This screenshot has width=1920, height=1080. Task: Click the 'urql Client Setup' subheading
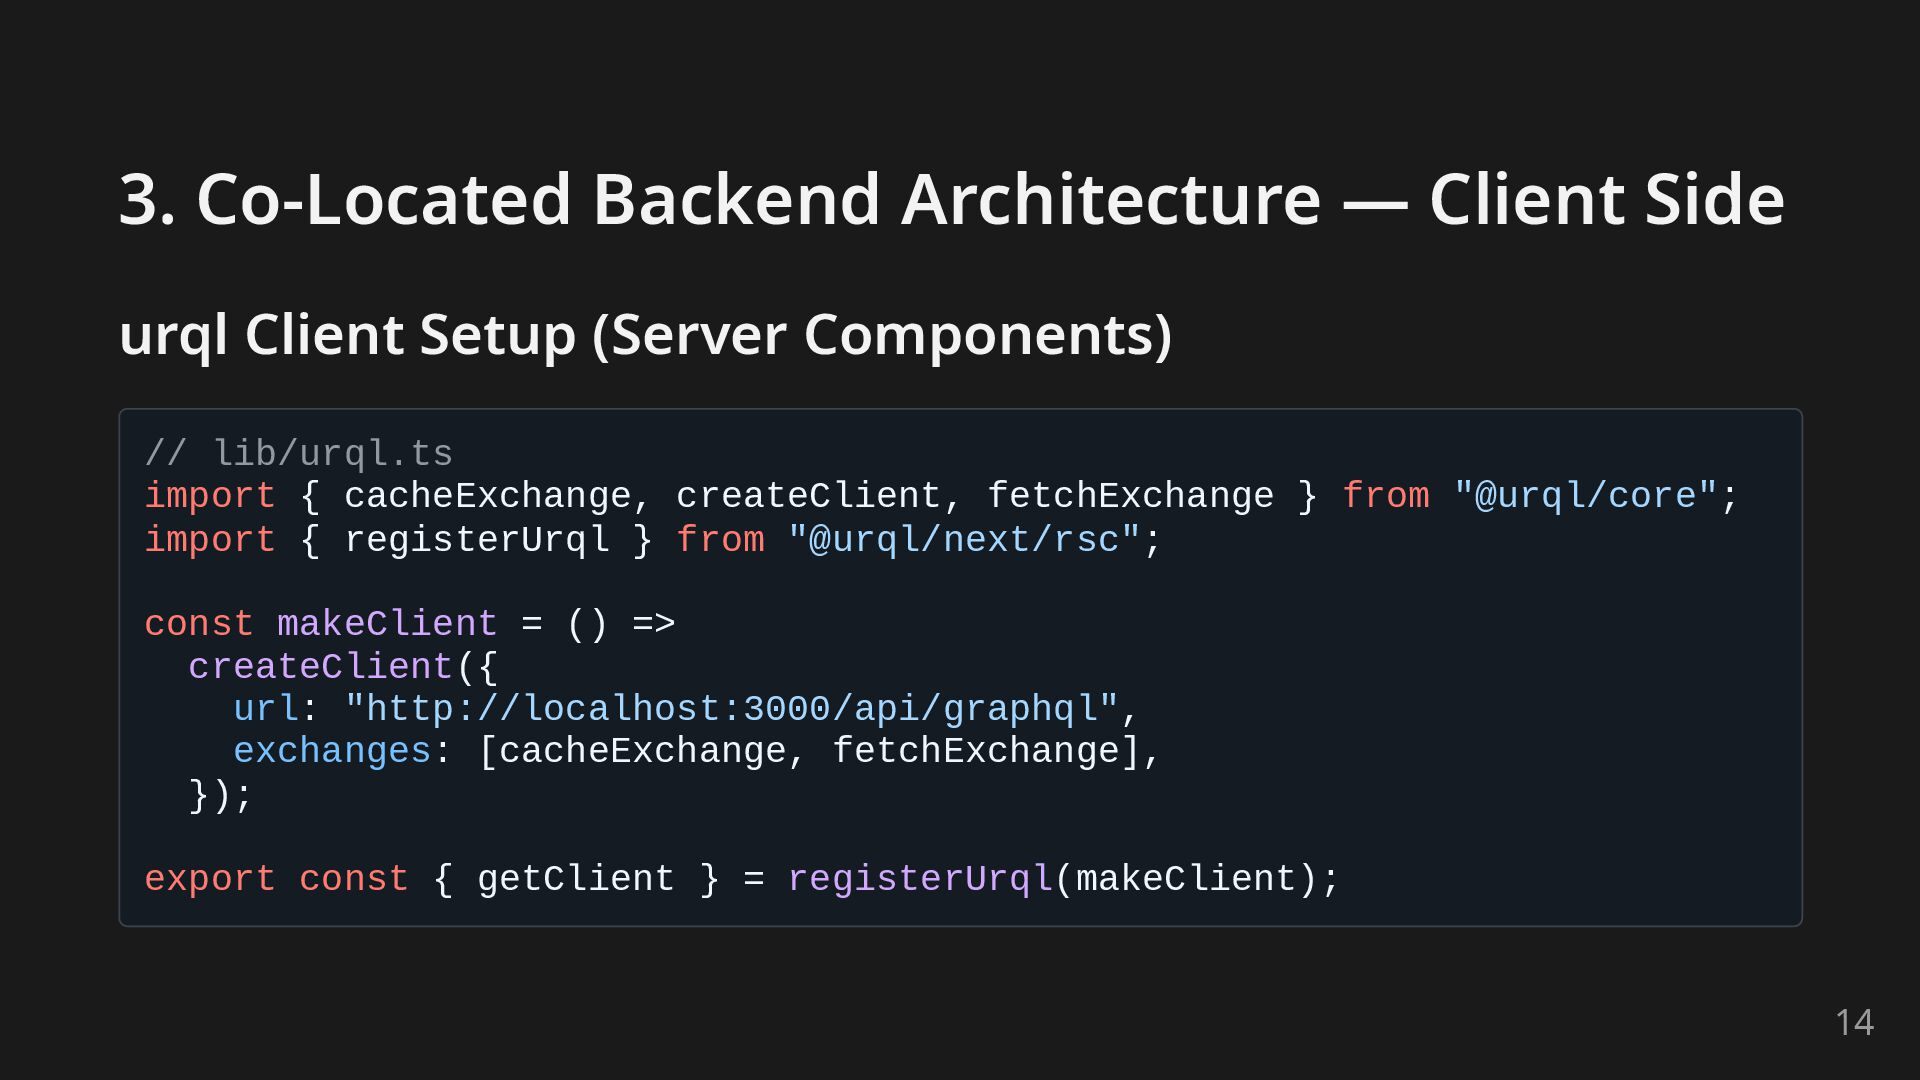[645, 334]
